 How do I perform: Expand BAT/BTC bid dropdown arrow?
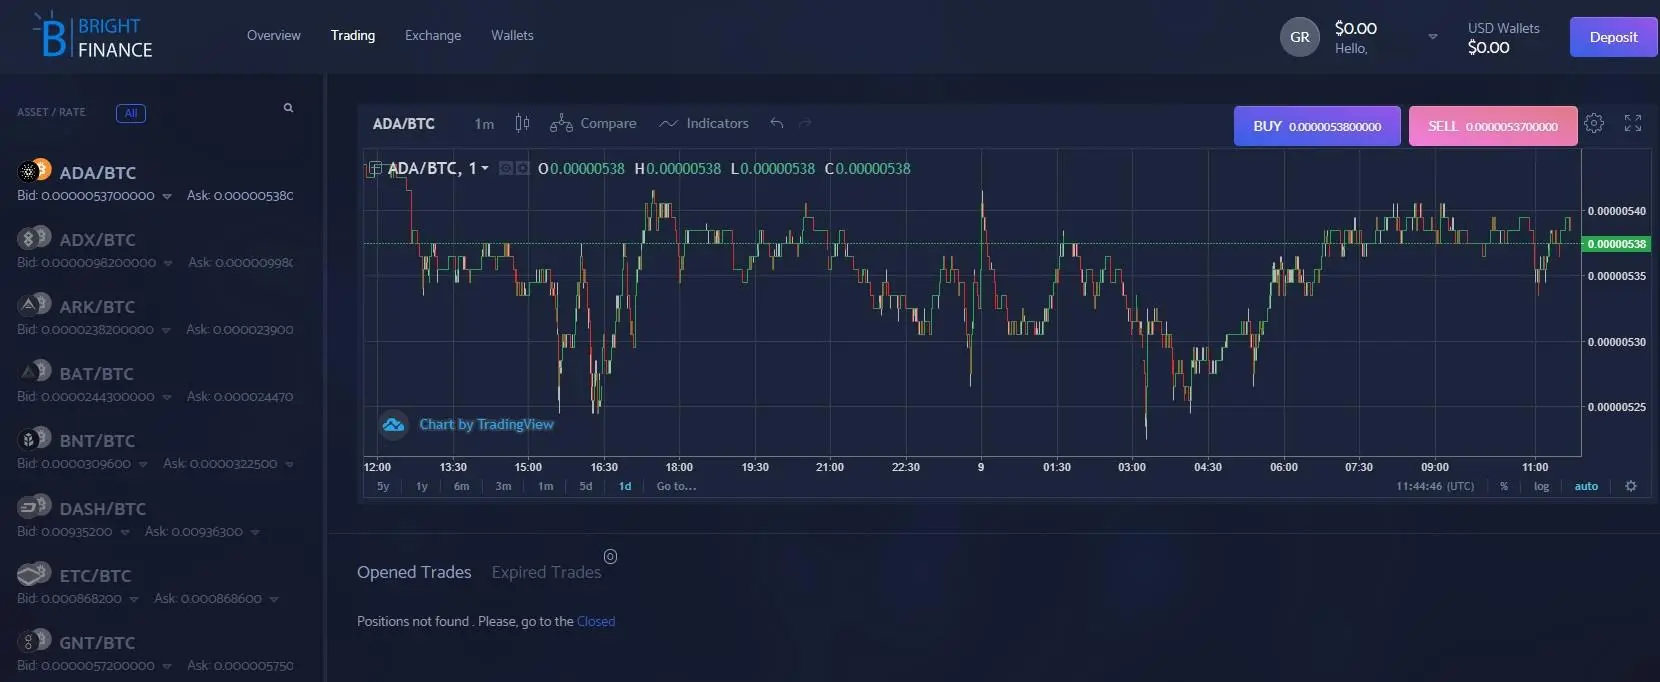(x=167, y=397)
